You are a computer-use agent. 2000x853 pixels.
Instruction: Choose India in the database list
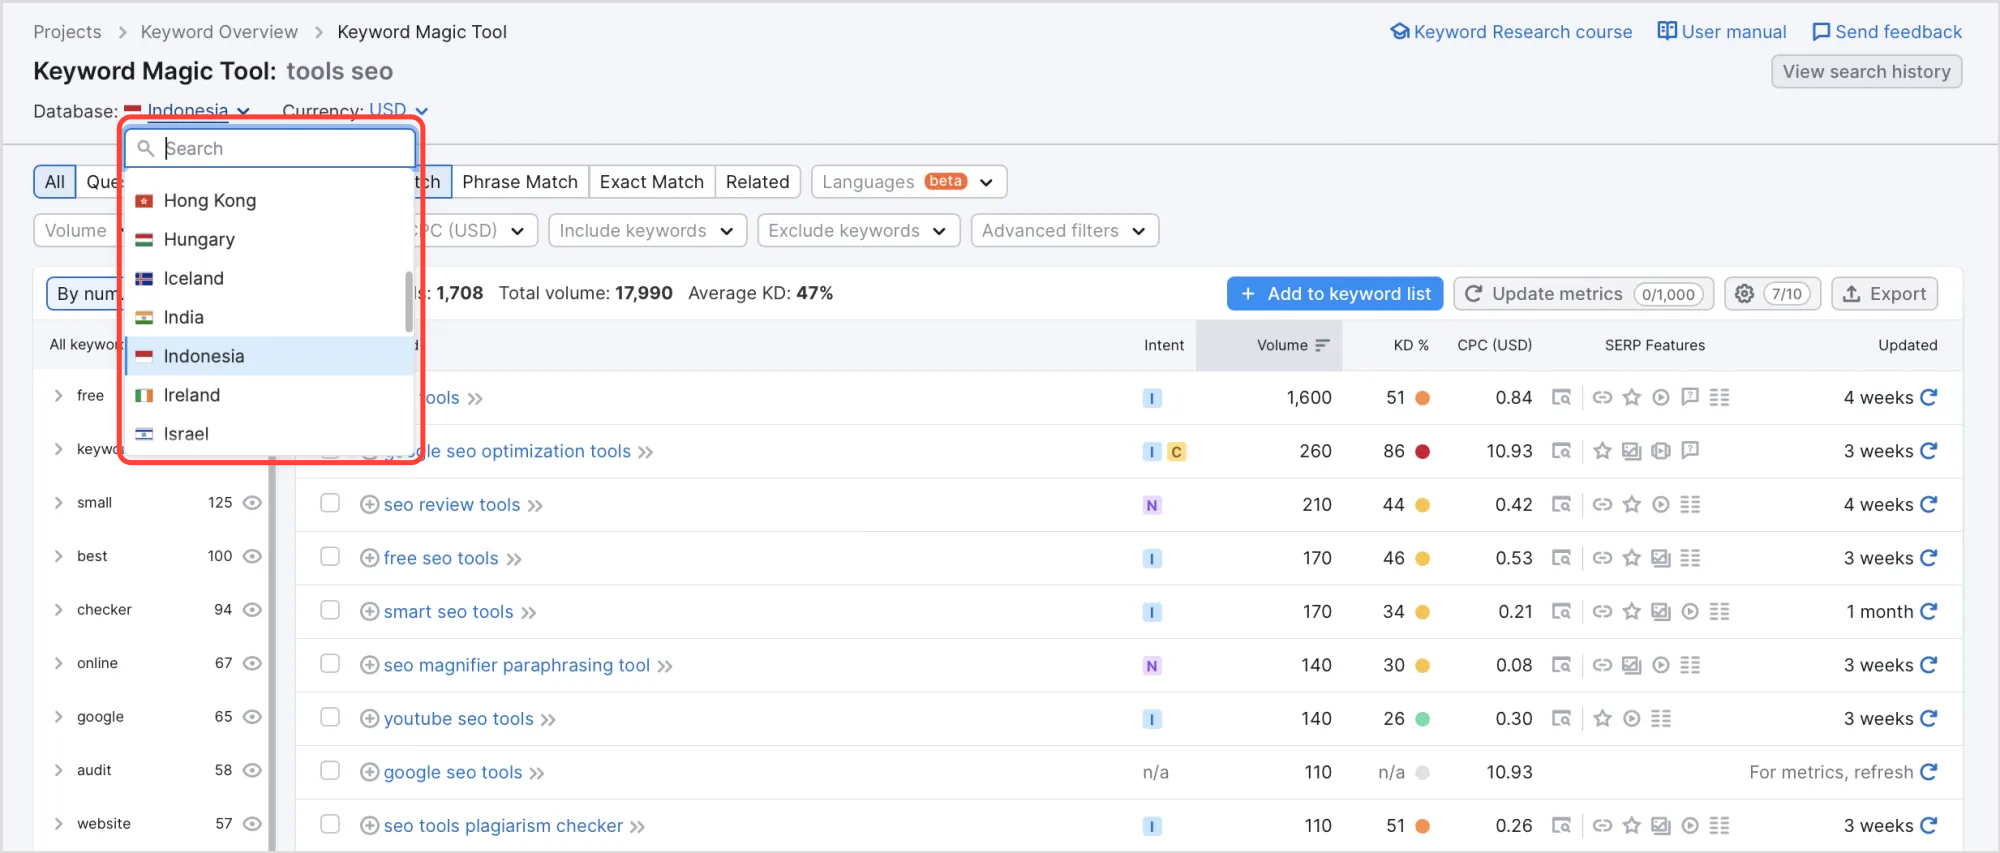[x=270, y=318]
